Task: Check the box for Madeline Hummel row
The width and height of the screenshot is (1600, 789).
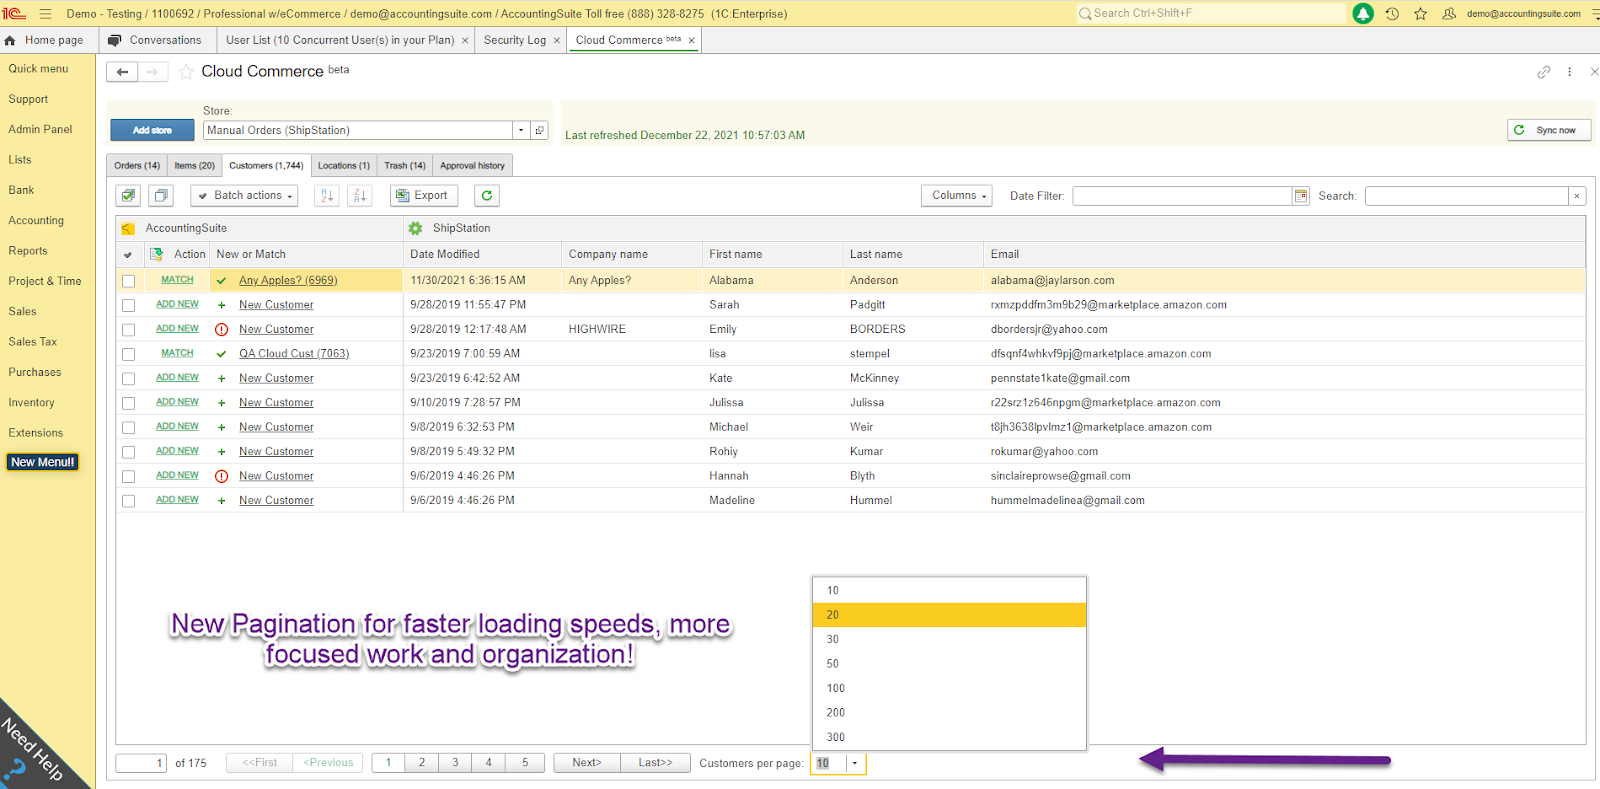Action: click(x=129, y=501)
